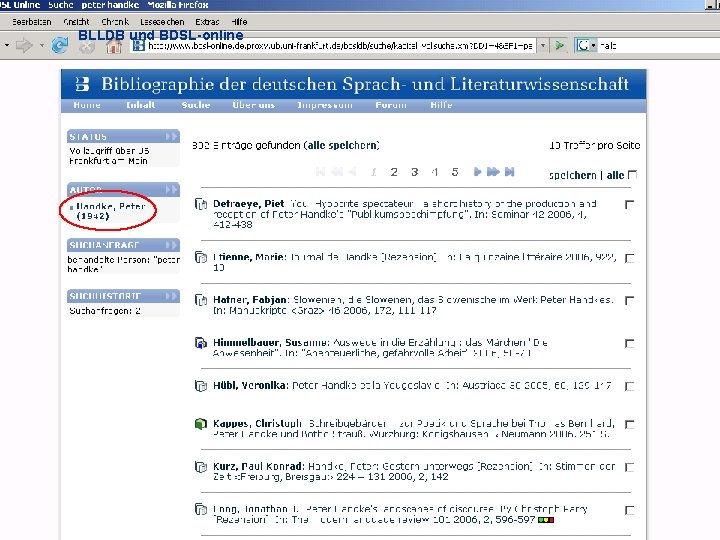The width and height of the screenshot is (720, 540).
Task: Open document icon for Etienne, Marie entry
Action: pyautogui.click(x=201, y=257)
